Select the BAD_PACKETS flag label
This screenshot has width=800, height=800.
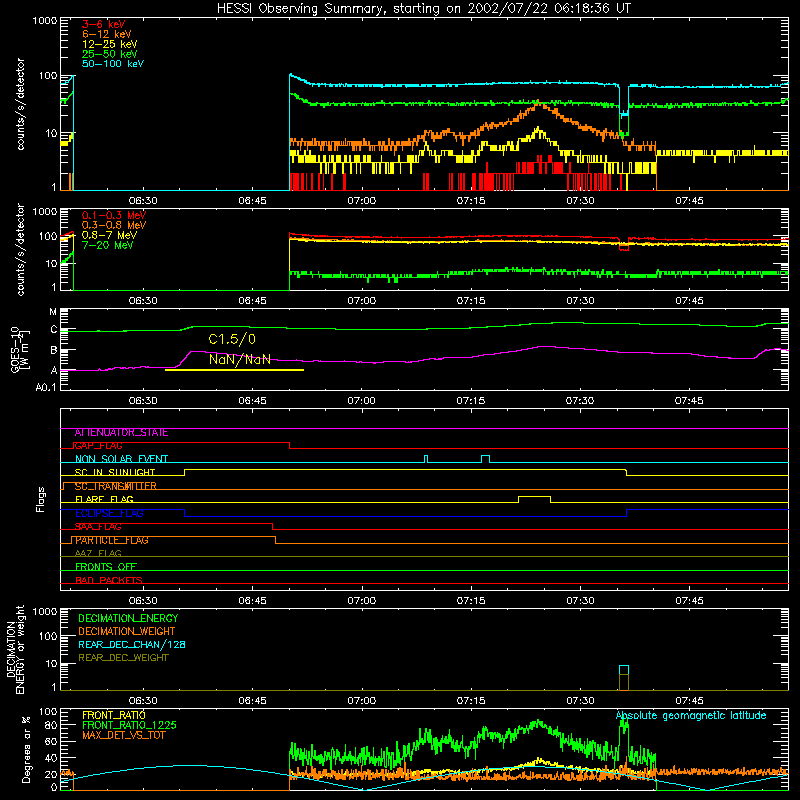pyautogui.click(x=109, y=580)
